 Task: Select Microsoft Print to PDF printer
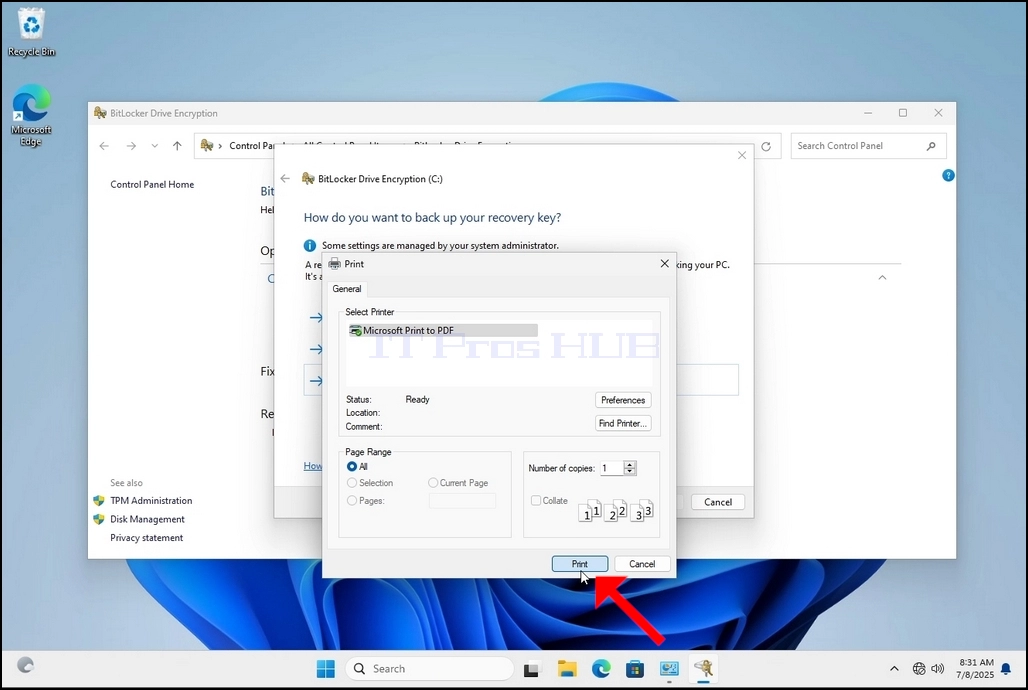tap(443, 331)
